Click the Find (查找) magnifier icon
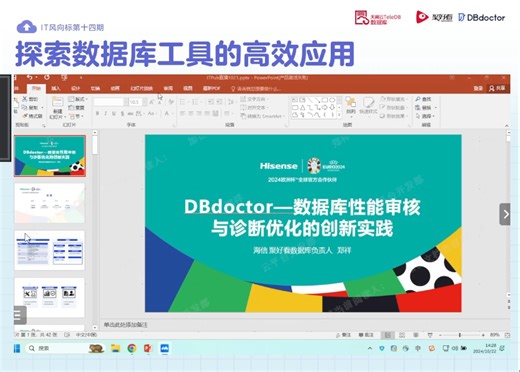Viewport: 520px width, 372px height. coord(418,99)
